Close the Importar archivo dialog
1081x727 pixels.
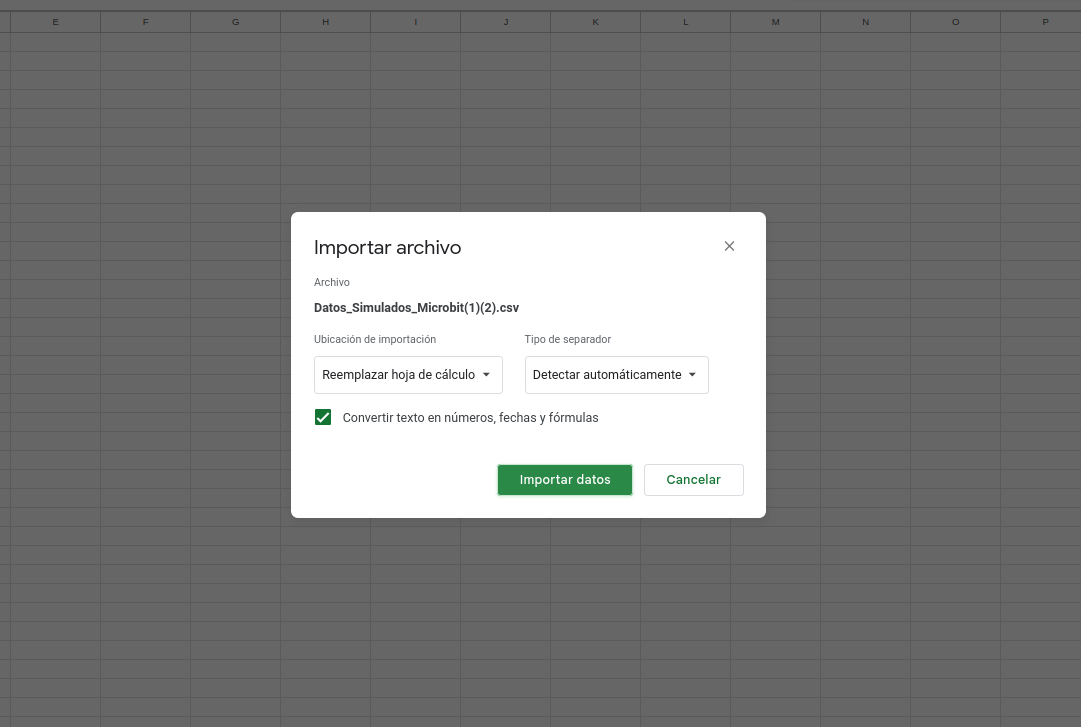(x=729, y=246)
